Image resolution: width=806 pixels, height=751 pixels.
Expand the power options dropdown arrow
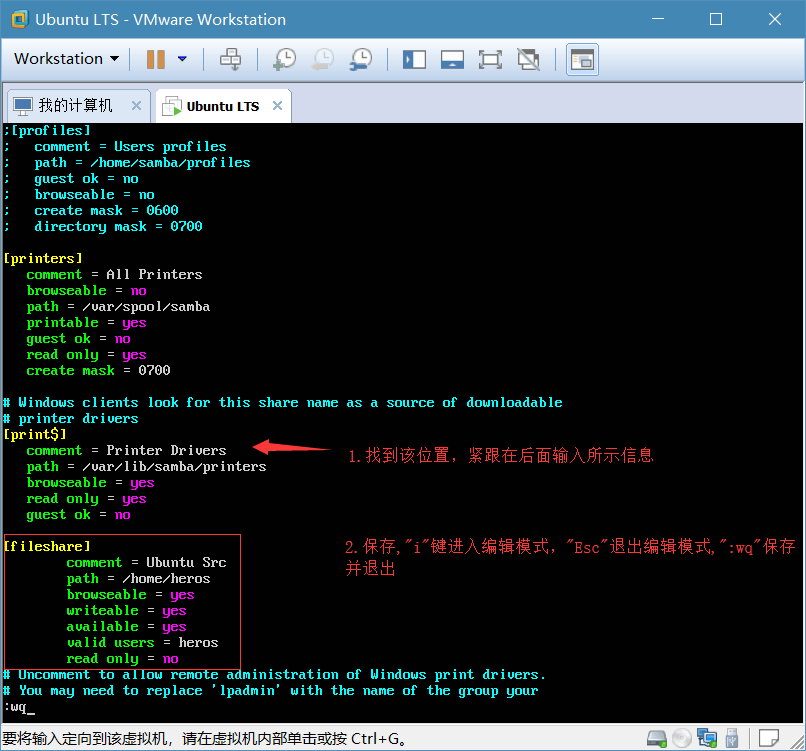click(182, 59)
